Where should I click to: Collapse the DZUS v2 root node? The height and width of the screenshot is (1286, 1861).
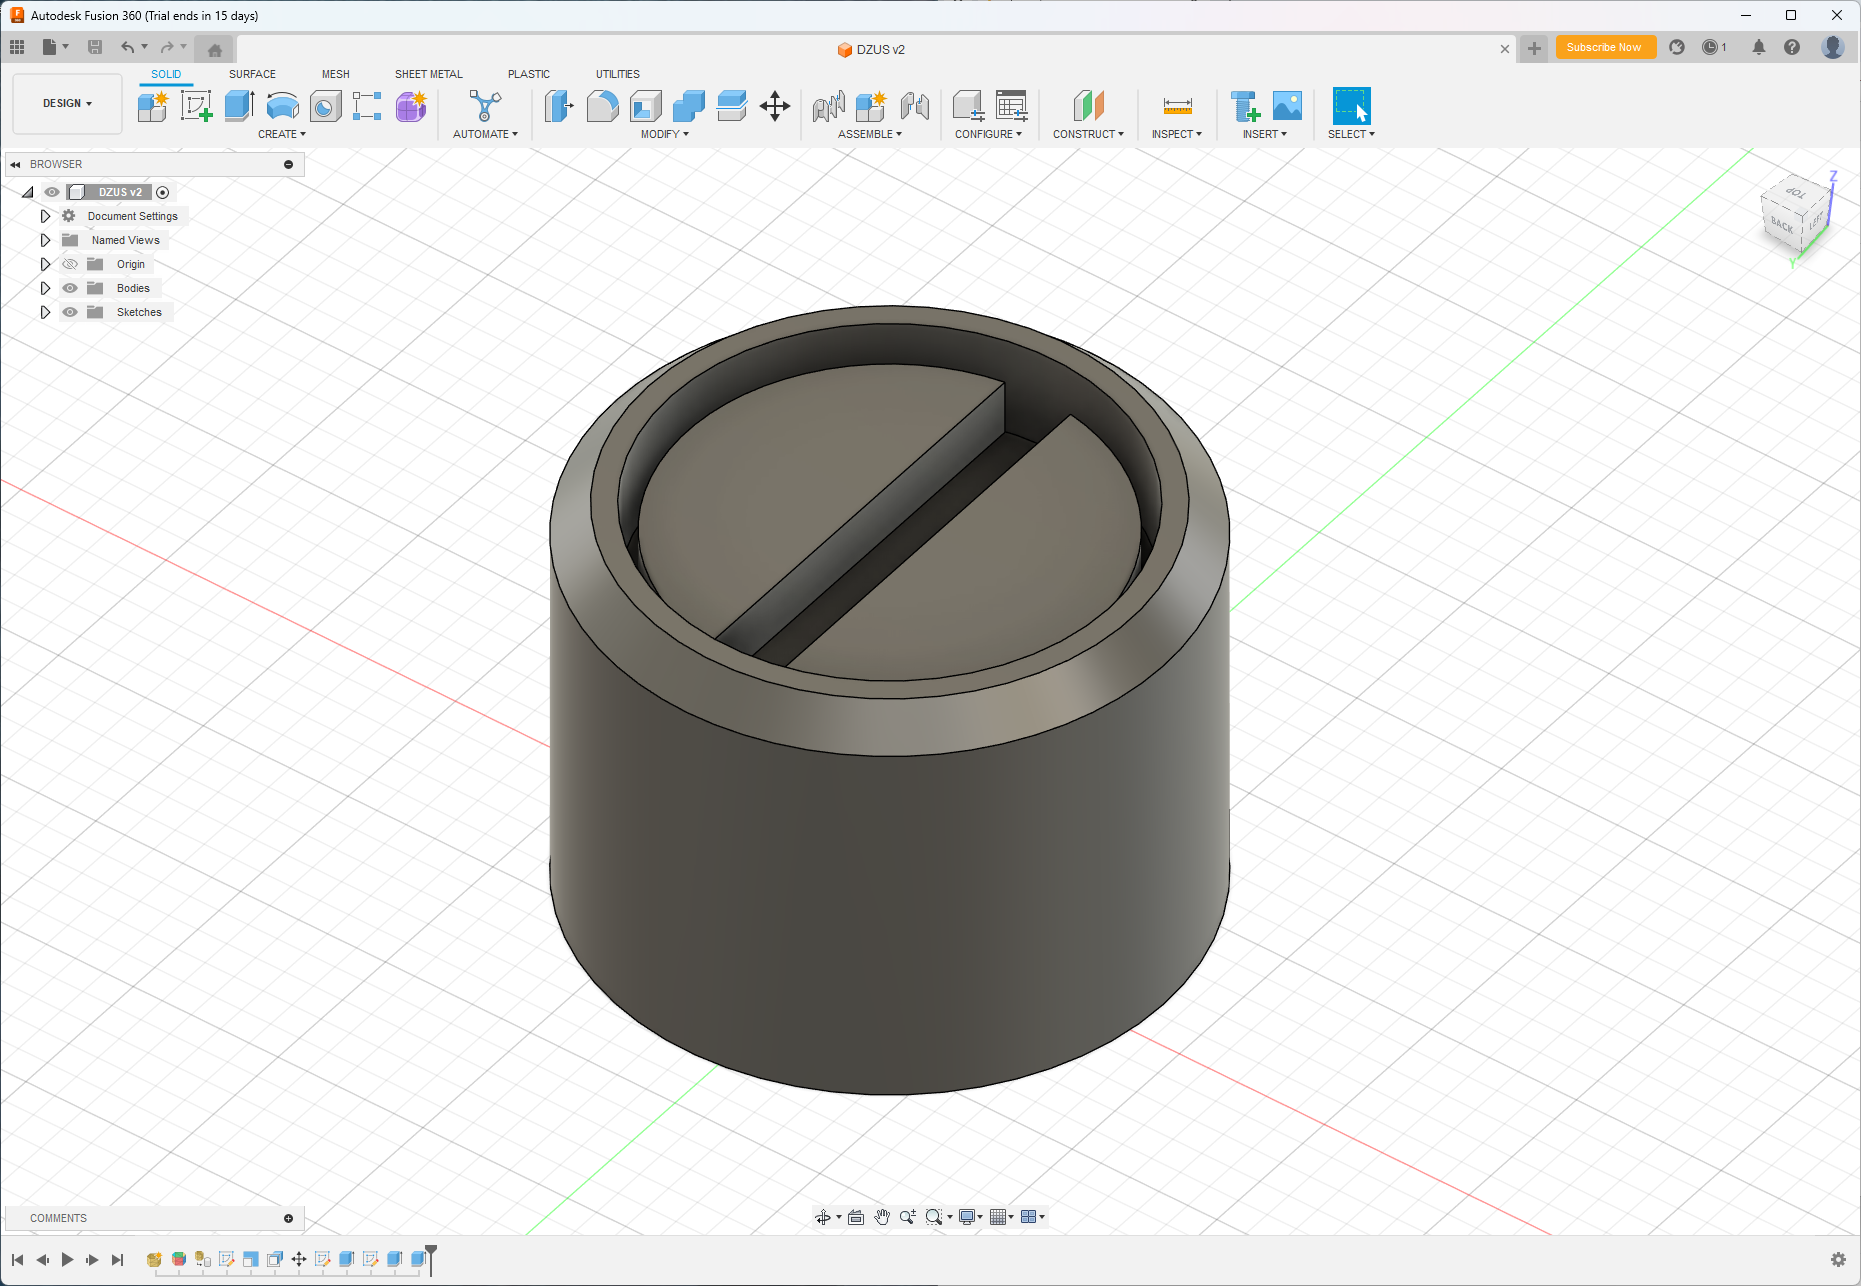28,192
